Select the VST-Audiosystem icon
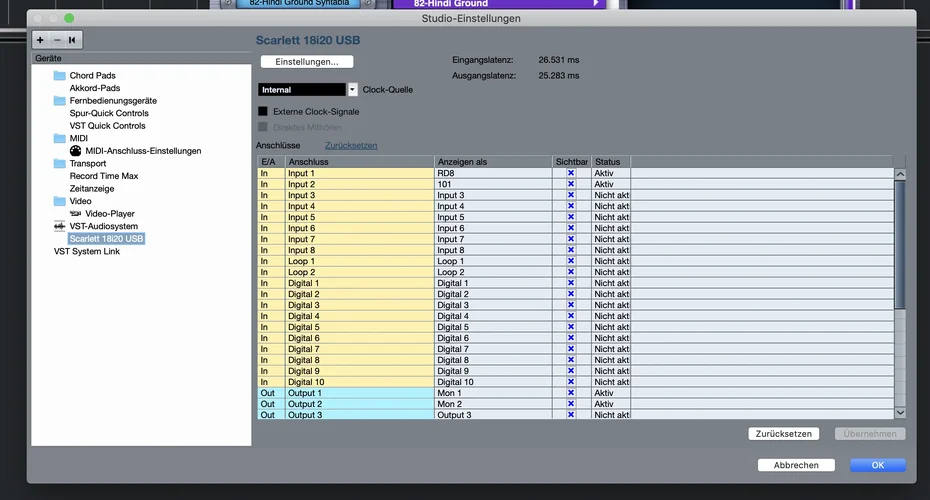The height and width of the screenshot is (500, 930). pyautogui.click(x=59, y=226)
